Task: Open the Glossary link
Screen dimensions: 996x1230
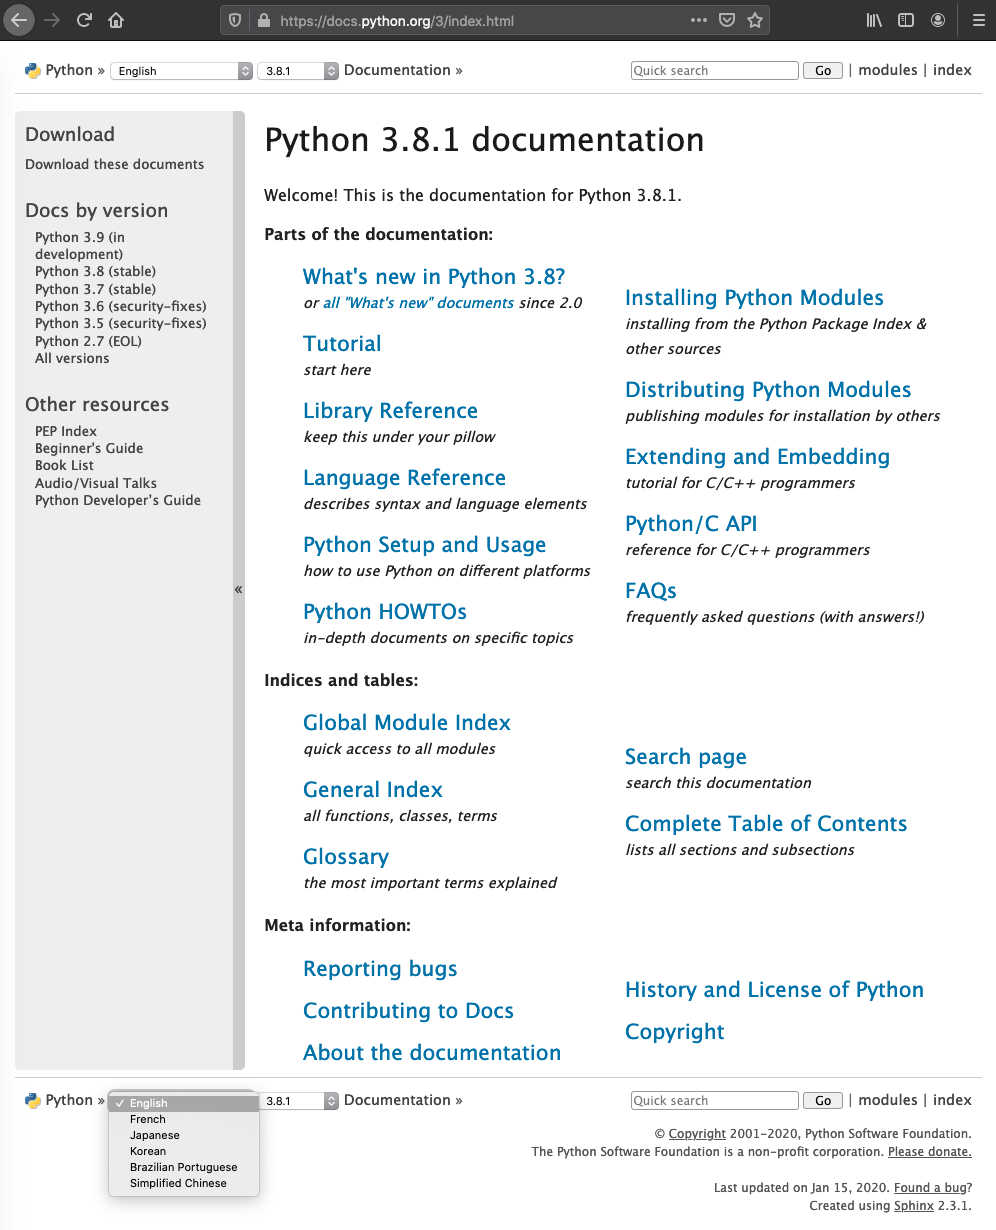Action: [x=346, y=857]
